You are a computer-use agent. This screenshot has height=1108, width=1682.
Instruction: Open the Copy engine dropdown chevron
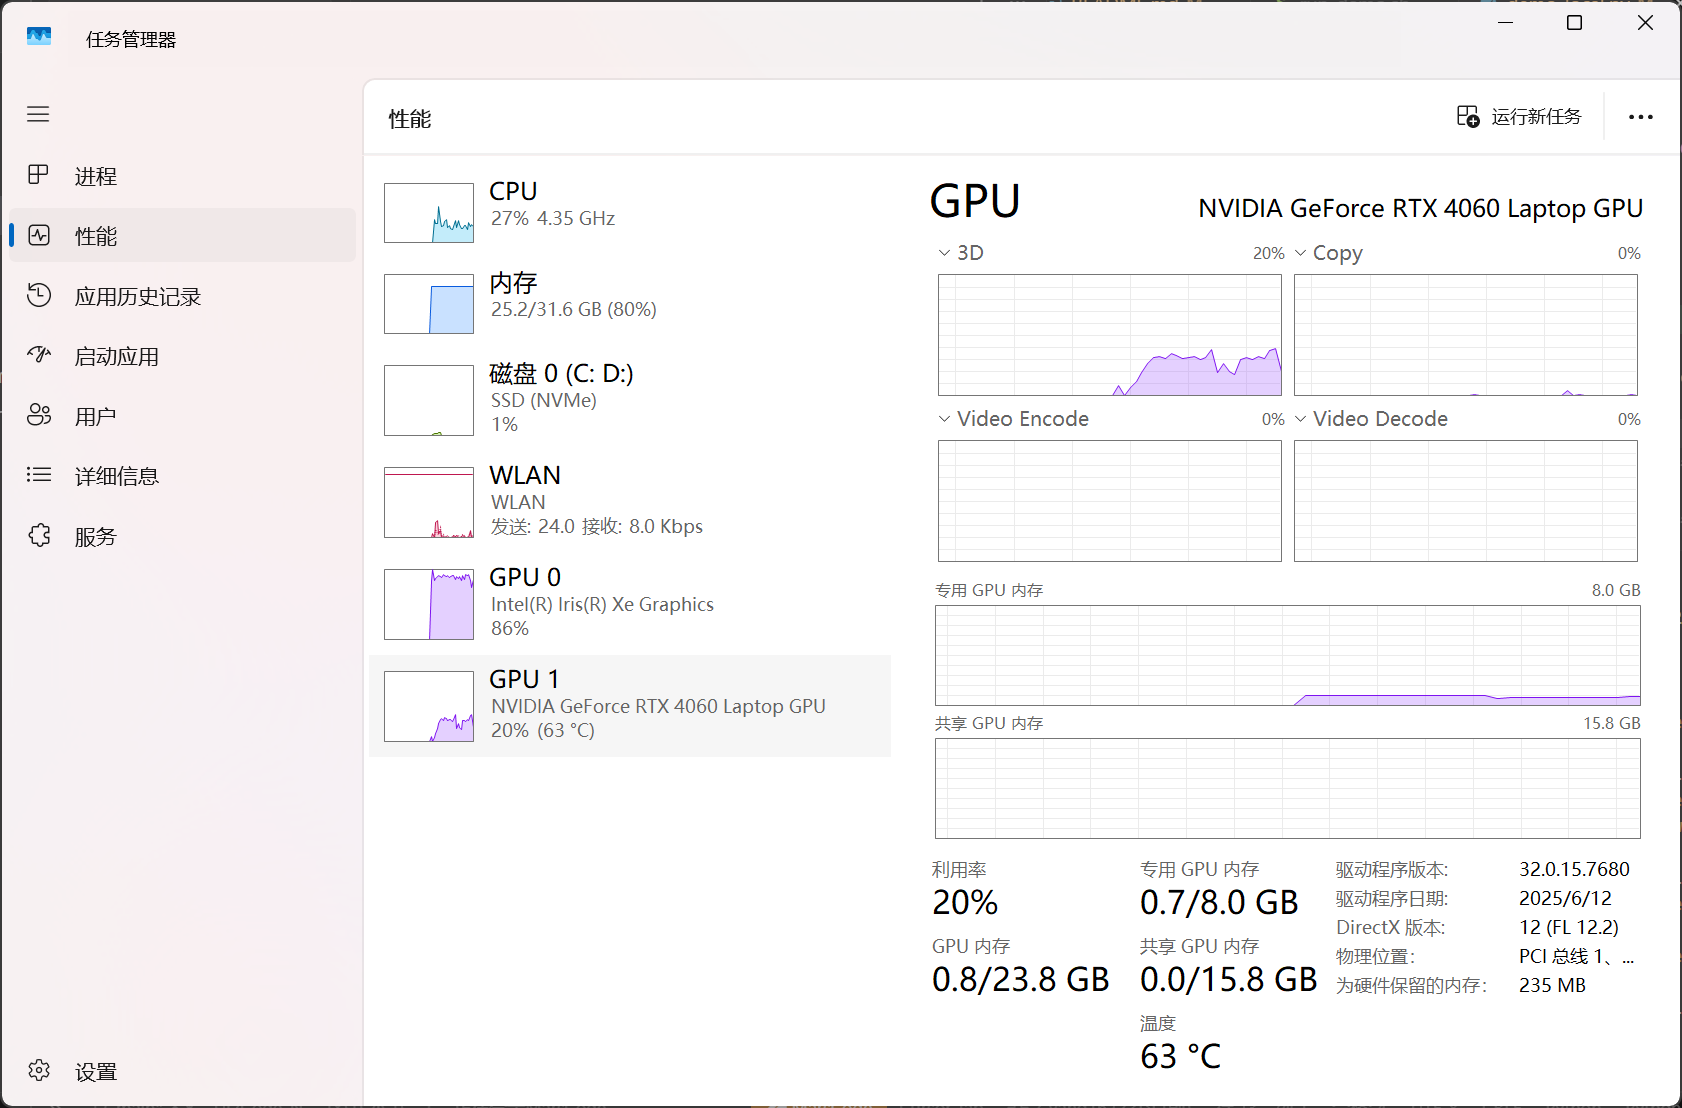(1300, 253)
